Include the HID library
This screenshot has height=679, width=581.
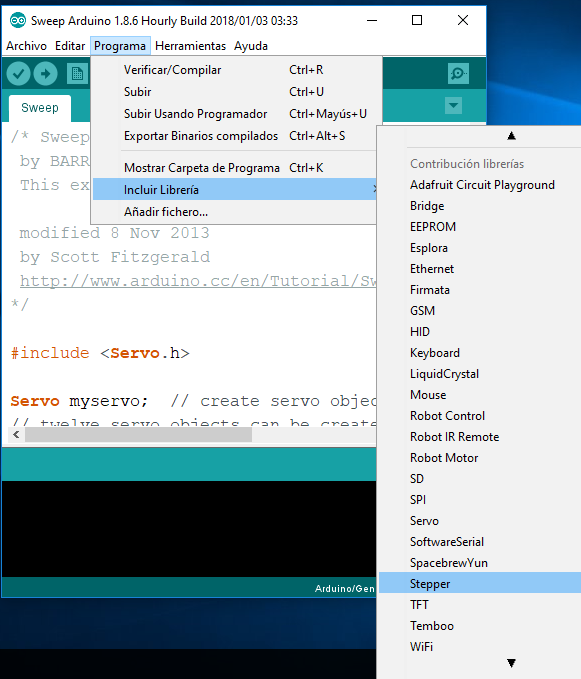point(480,332)
